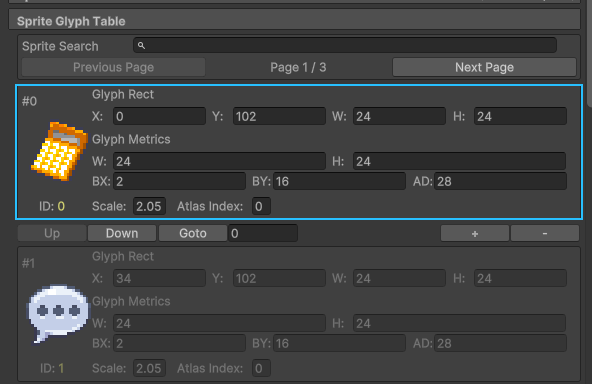The image size is (592, 384).
Task: Click the ID: 0 label
Action: (52, 206)
